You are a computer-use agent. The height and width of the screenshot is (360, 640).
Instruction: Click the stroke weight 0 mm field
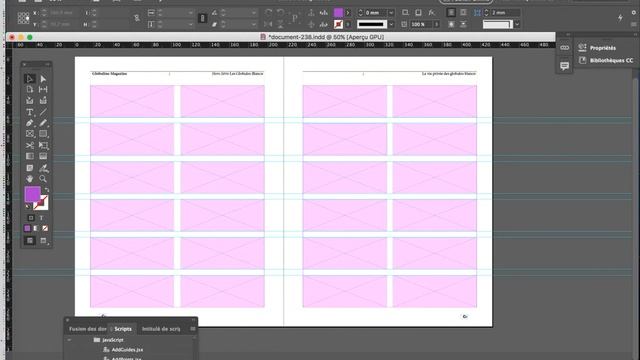tap(375, 13)
